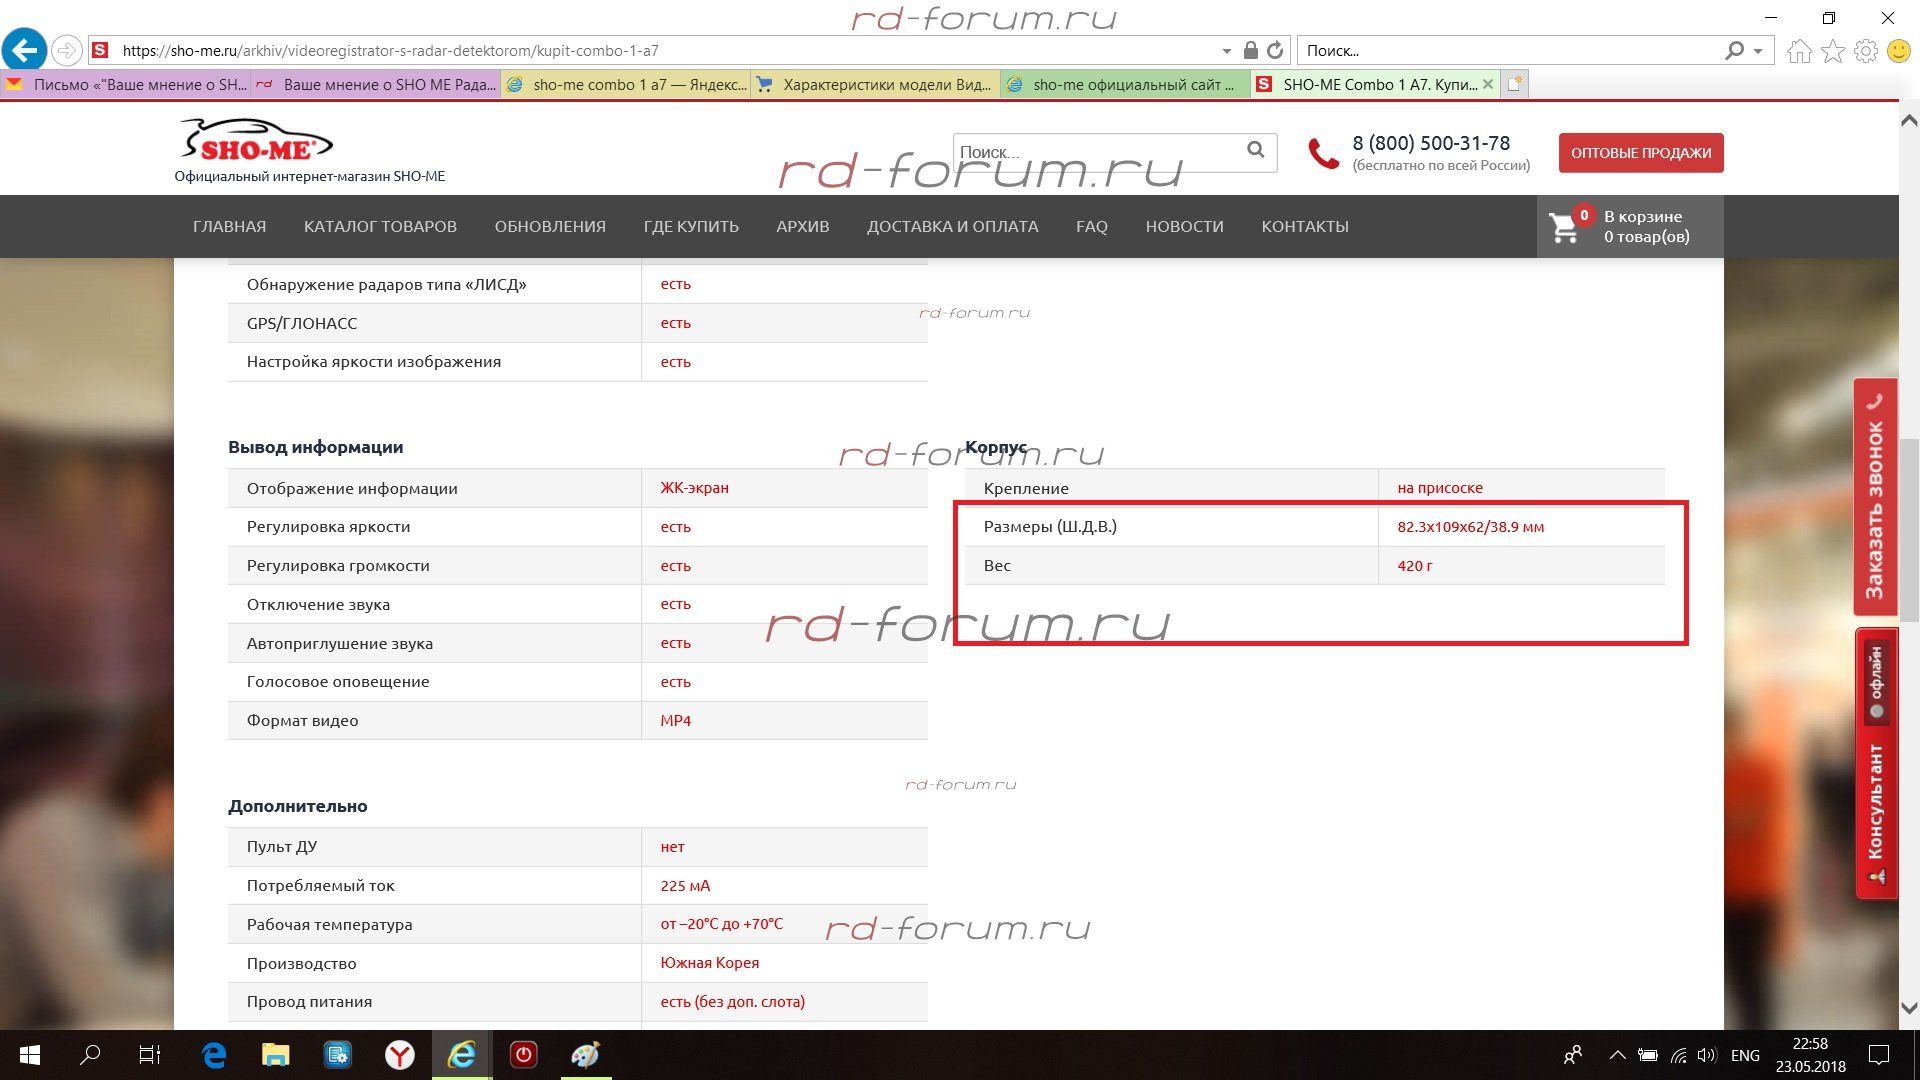Viewport: 1920px width, 1080px height.
Task: Click the browser back arrow button
Action: point(24,50)
